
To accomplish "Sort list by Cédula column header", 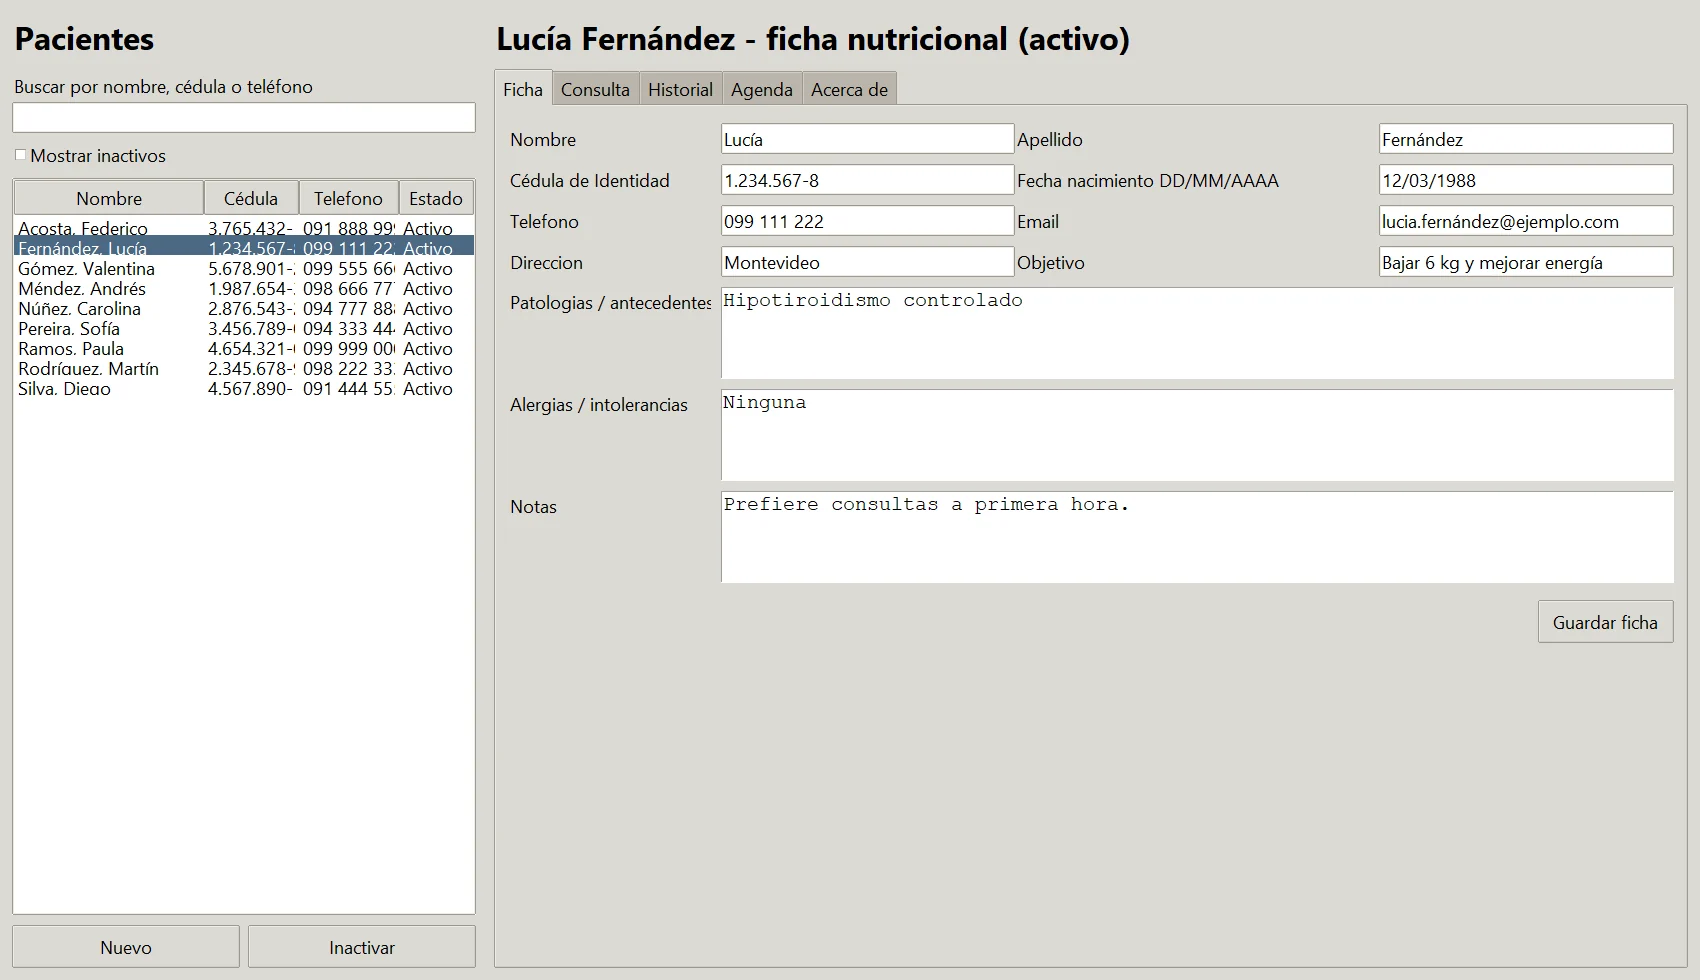I will [x=251, y=198].
